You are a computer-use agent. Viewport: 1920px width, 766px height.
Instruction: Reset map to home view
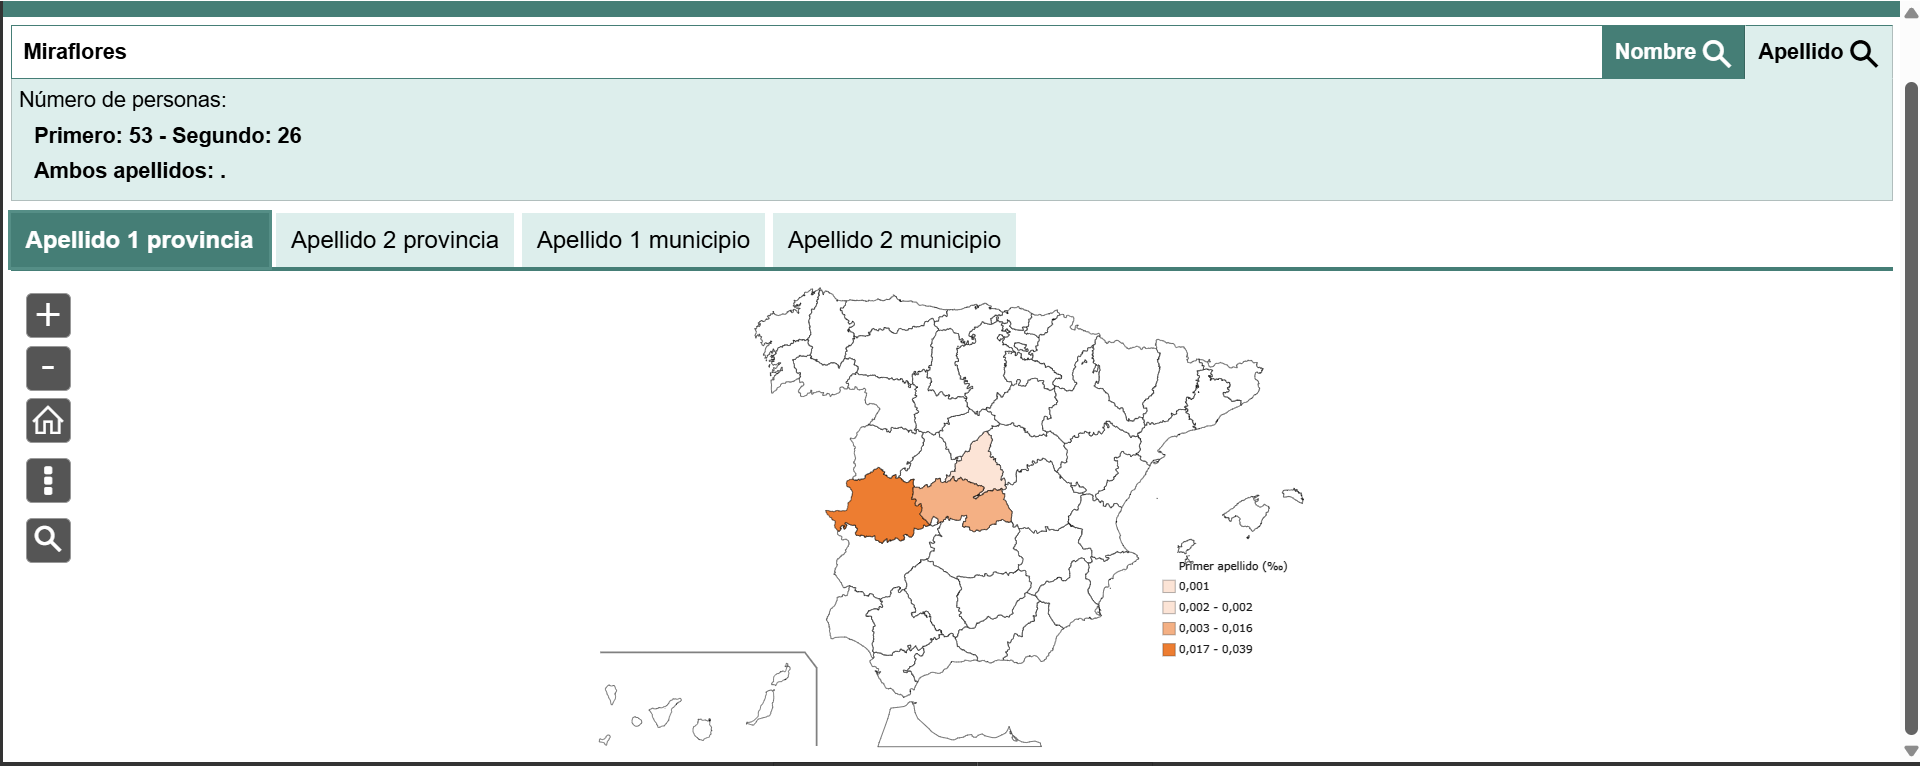click(x=48, y=421)
